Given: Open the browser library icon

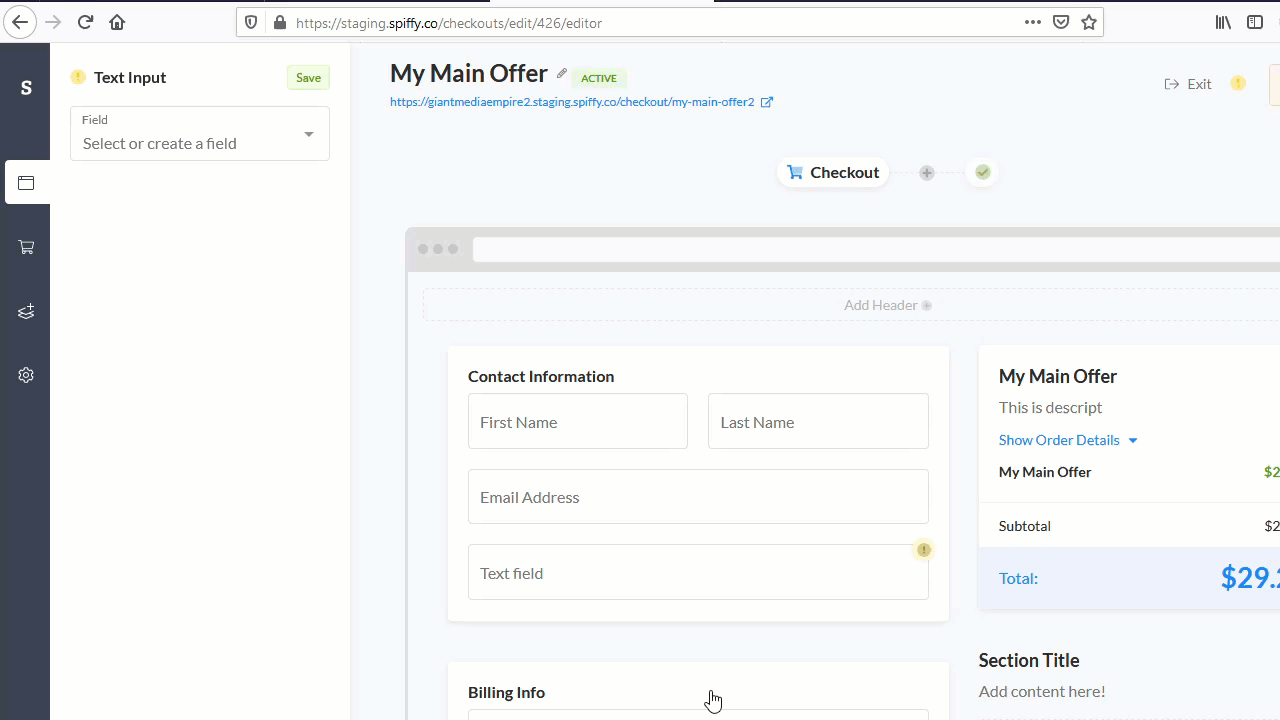Looking at the screenshot, I should coord(1223,22).
